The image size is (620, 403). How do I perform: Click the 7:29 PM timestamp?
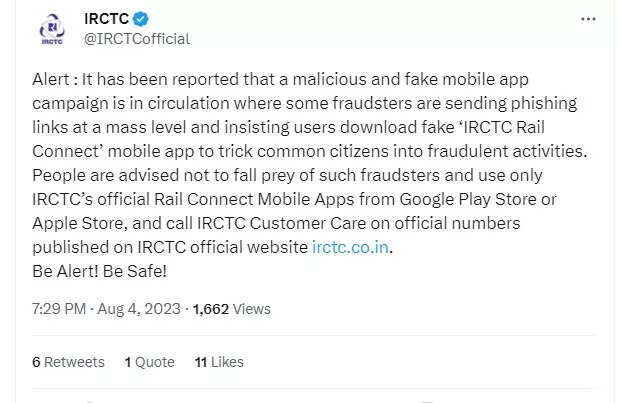click(x=58, y=309)
